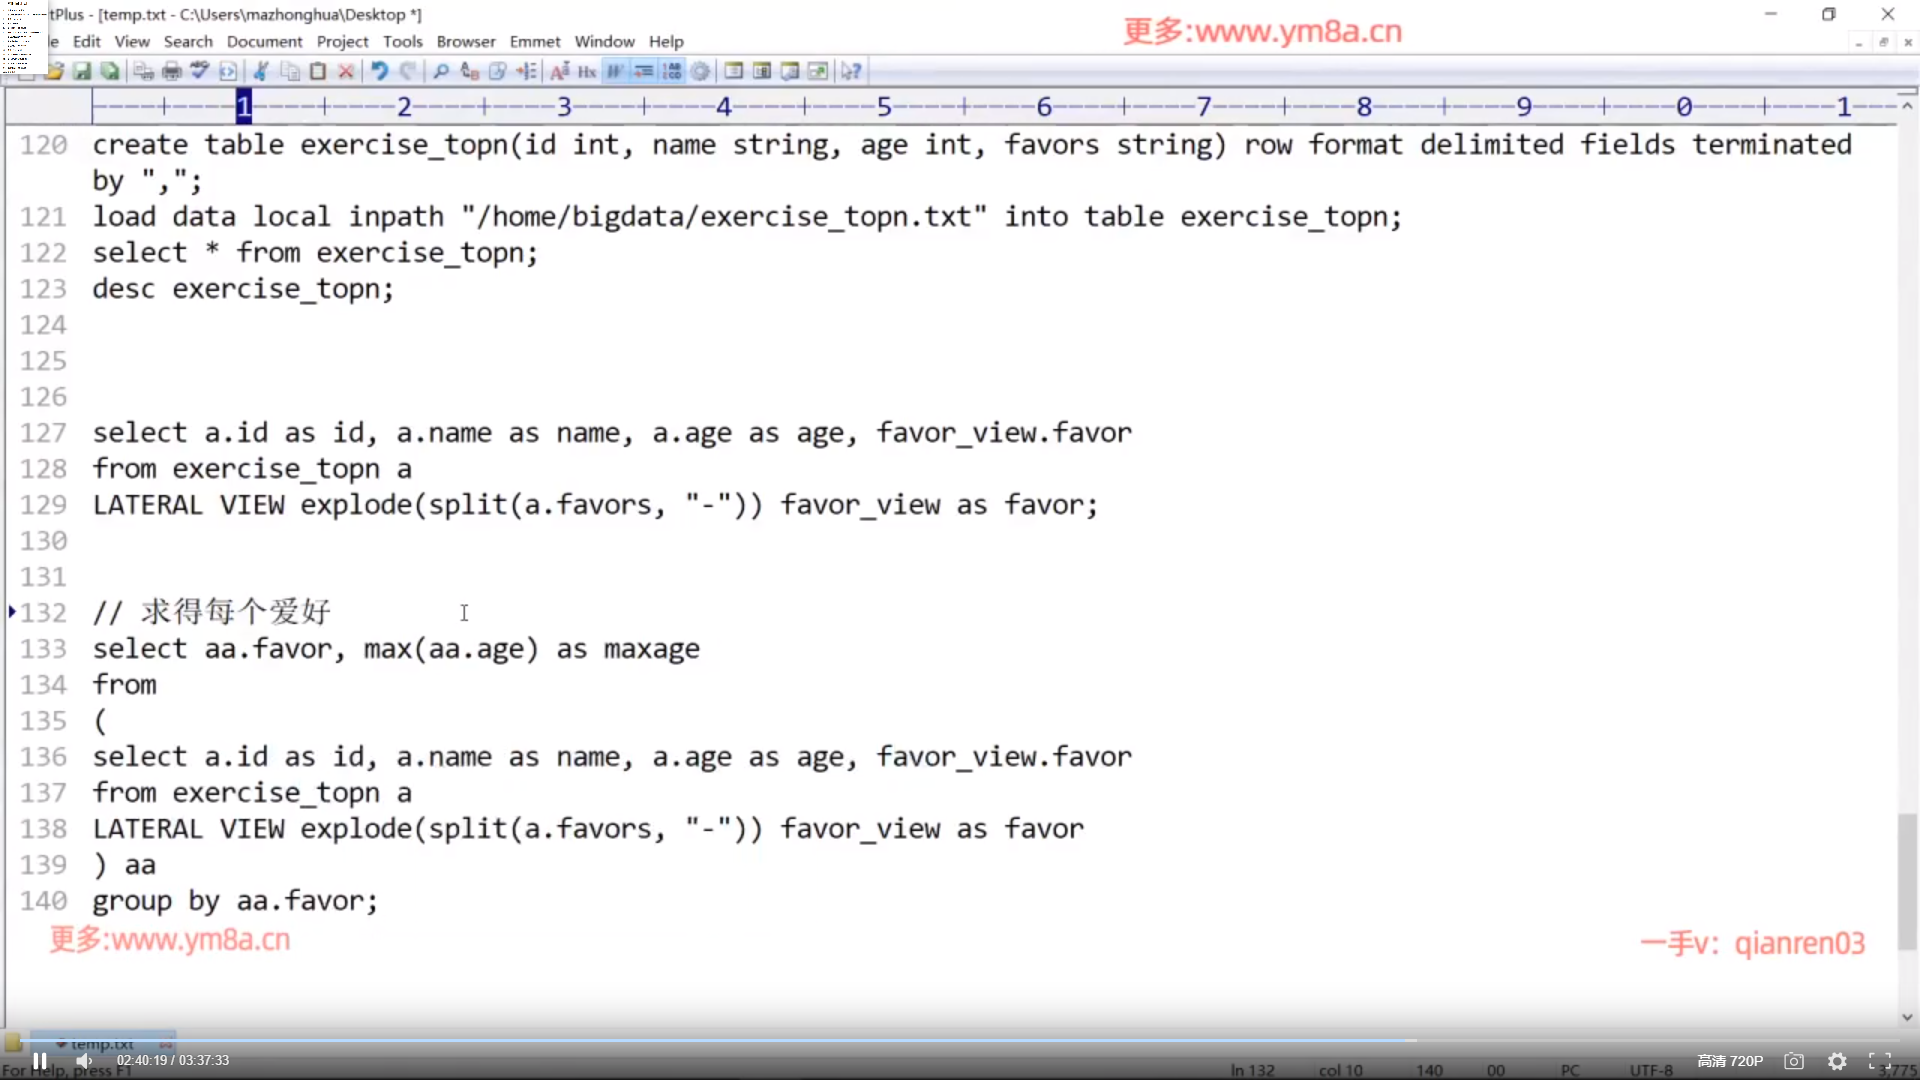Open video player settings gear
This screenshot has height=1080, width=1920.
(1837, 1061)
